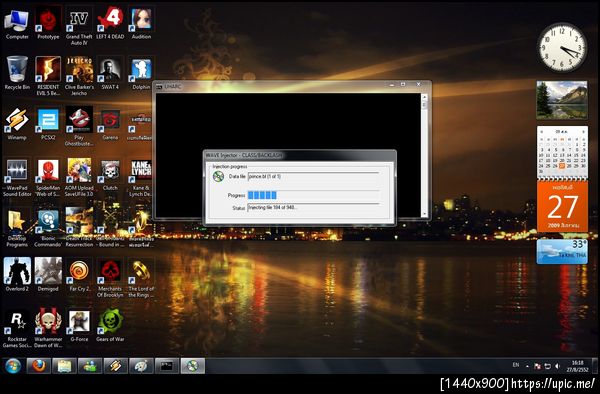Click the Far Cry 2 icon
Screen dimensions: 600x394
tap(79, 275)
